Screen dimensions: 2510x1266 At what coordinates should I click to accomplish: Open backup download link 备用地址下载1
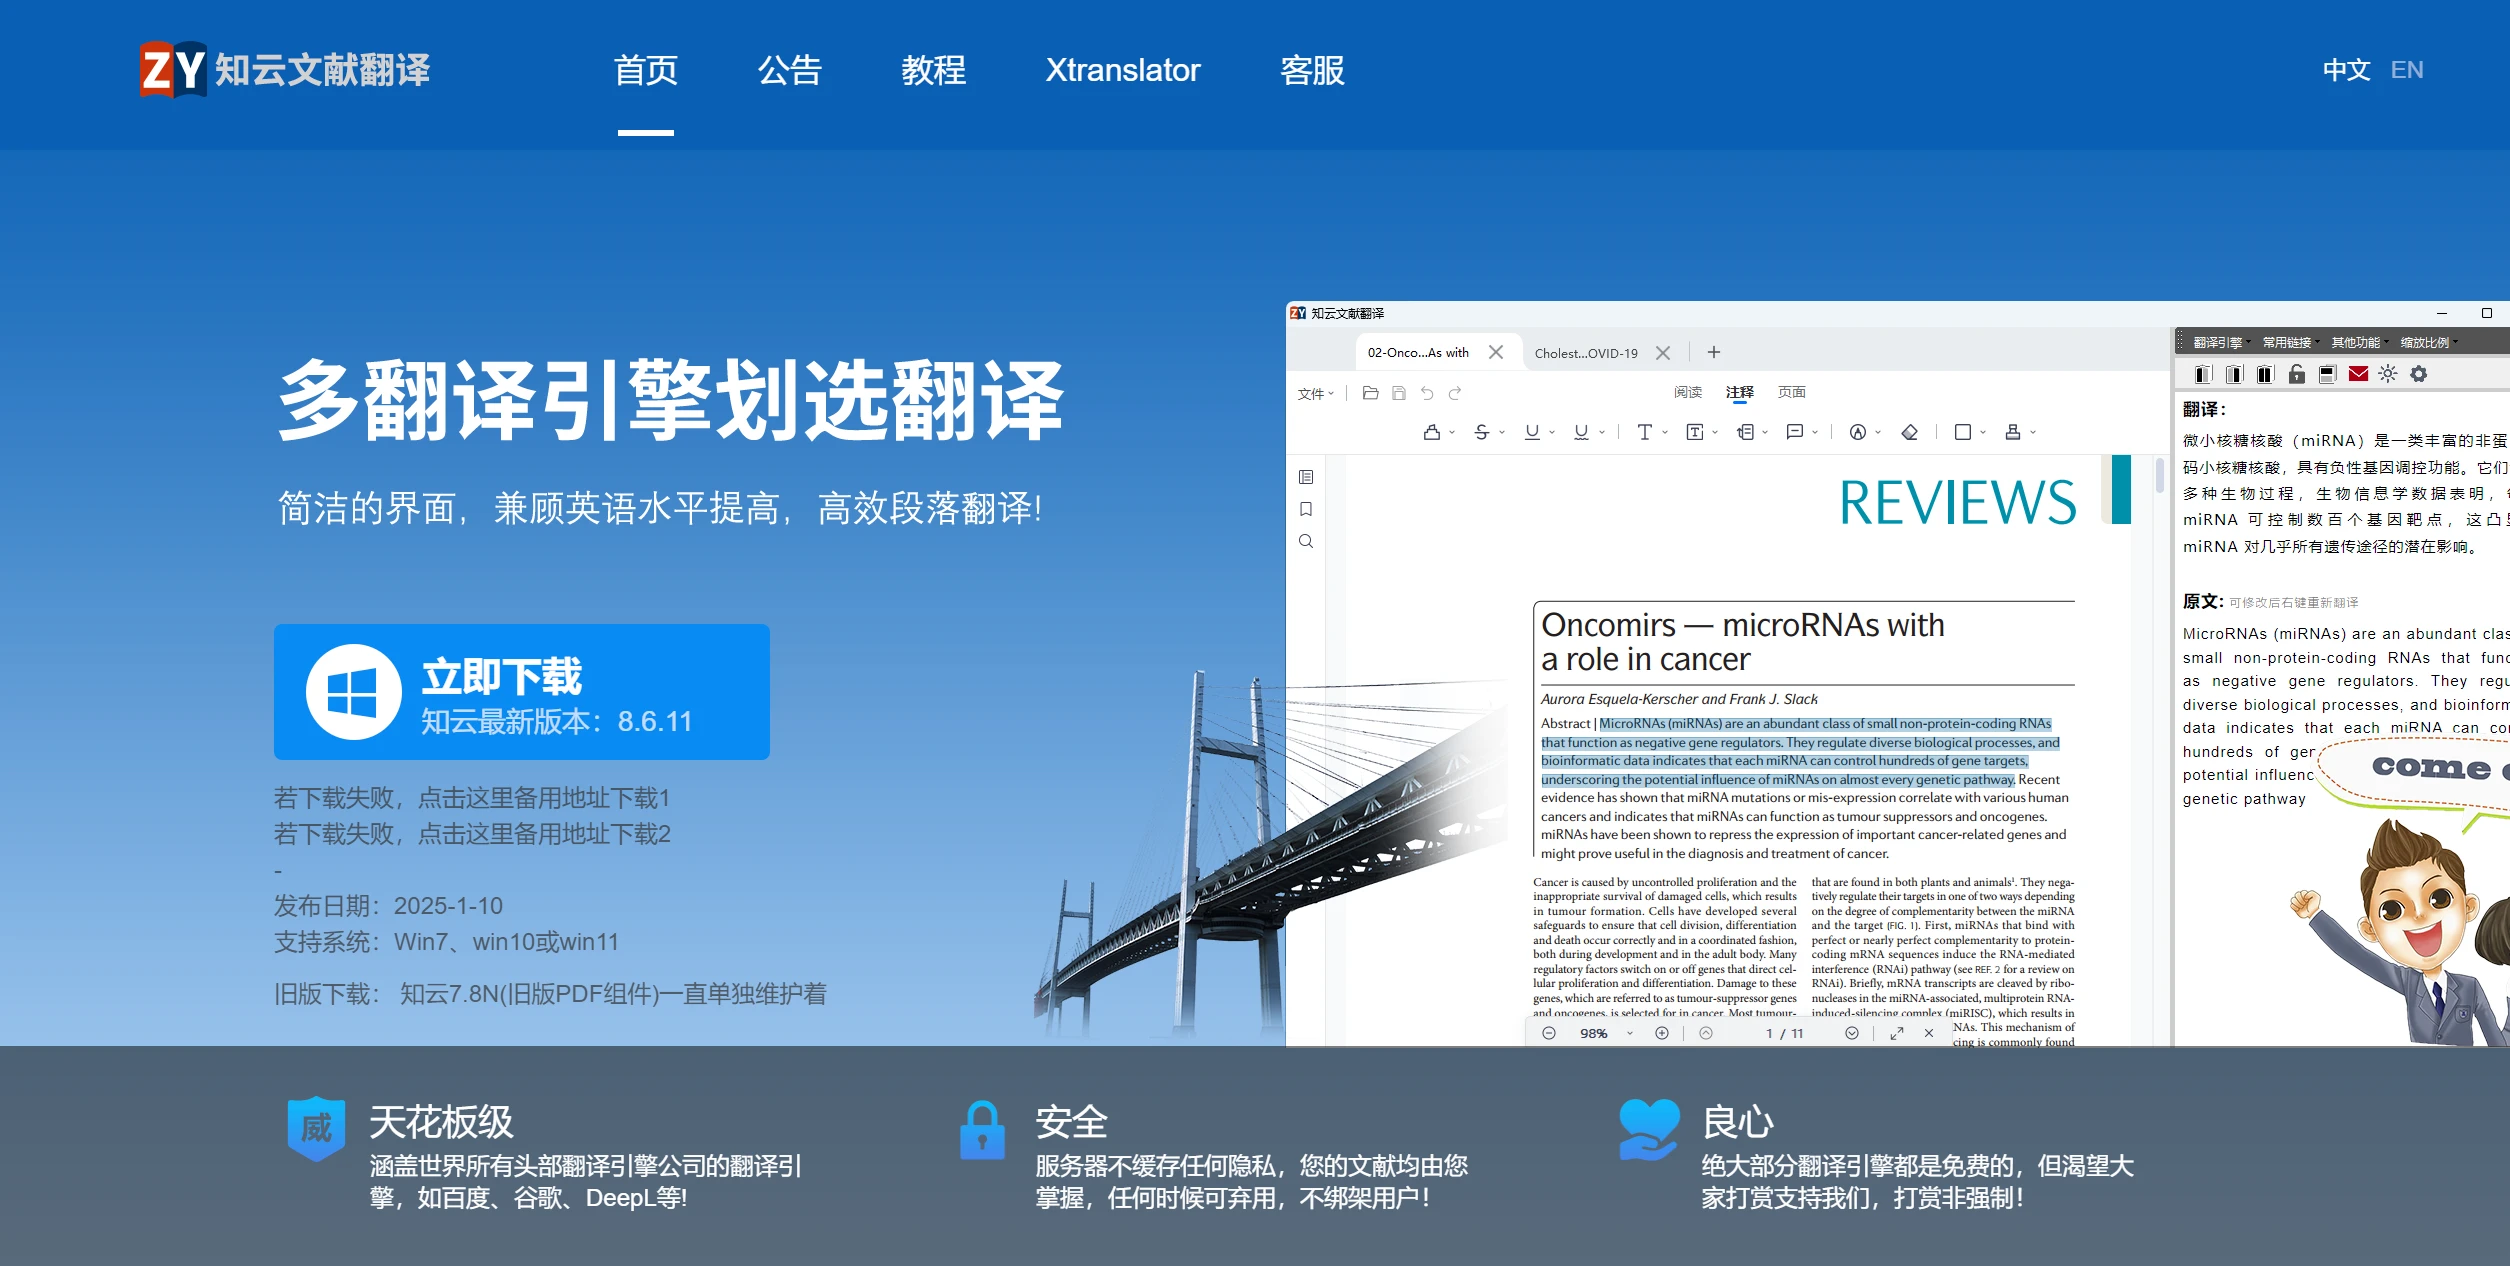click(x=472, y=799)
